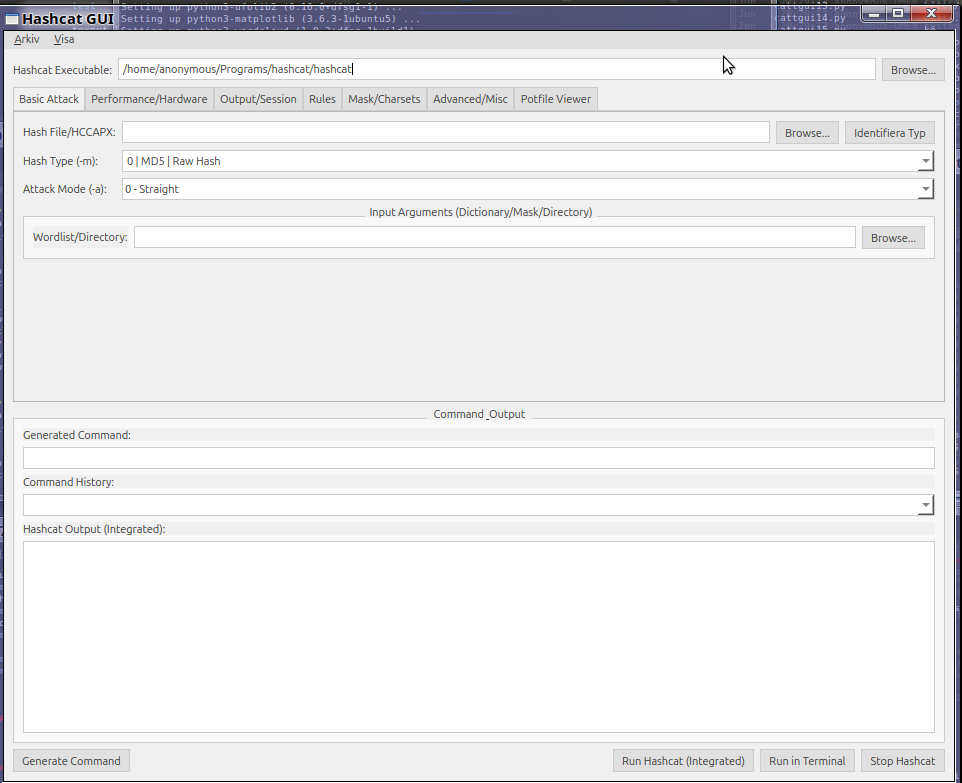Switch to the Performance/Hardware tab
The height and width of the screenshot is (783, 962).
[x=149, y=99]
